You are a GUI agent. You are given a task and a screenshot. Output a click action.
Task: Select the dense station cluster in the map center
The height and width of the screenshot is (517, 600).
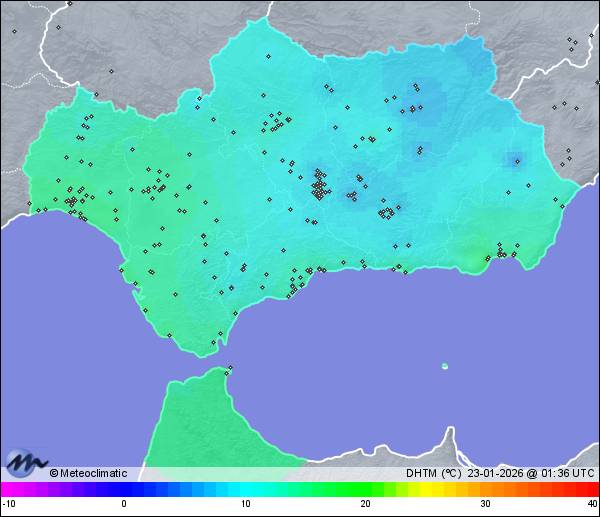(319, 185)
